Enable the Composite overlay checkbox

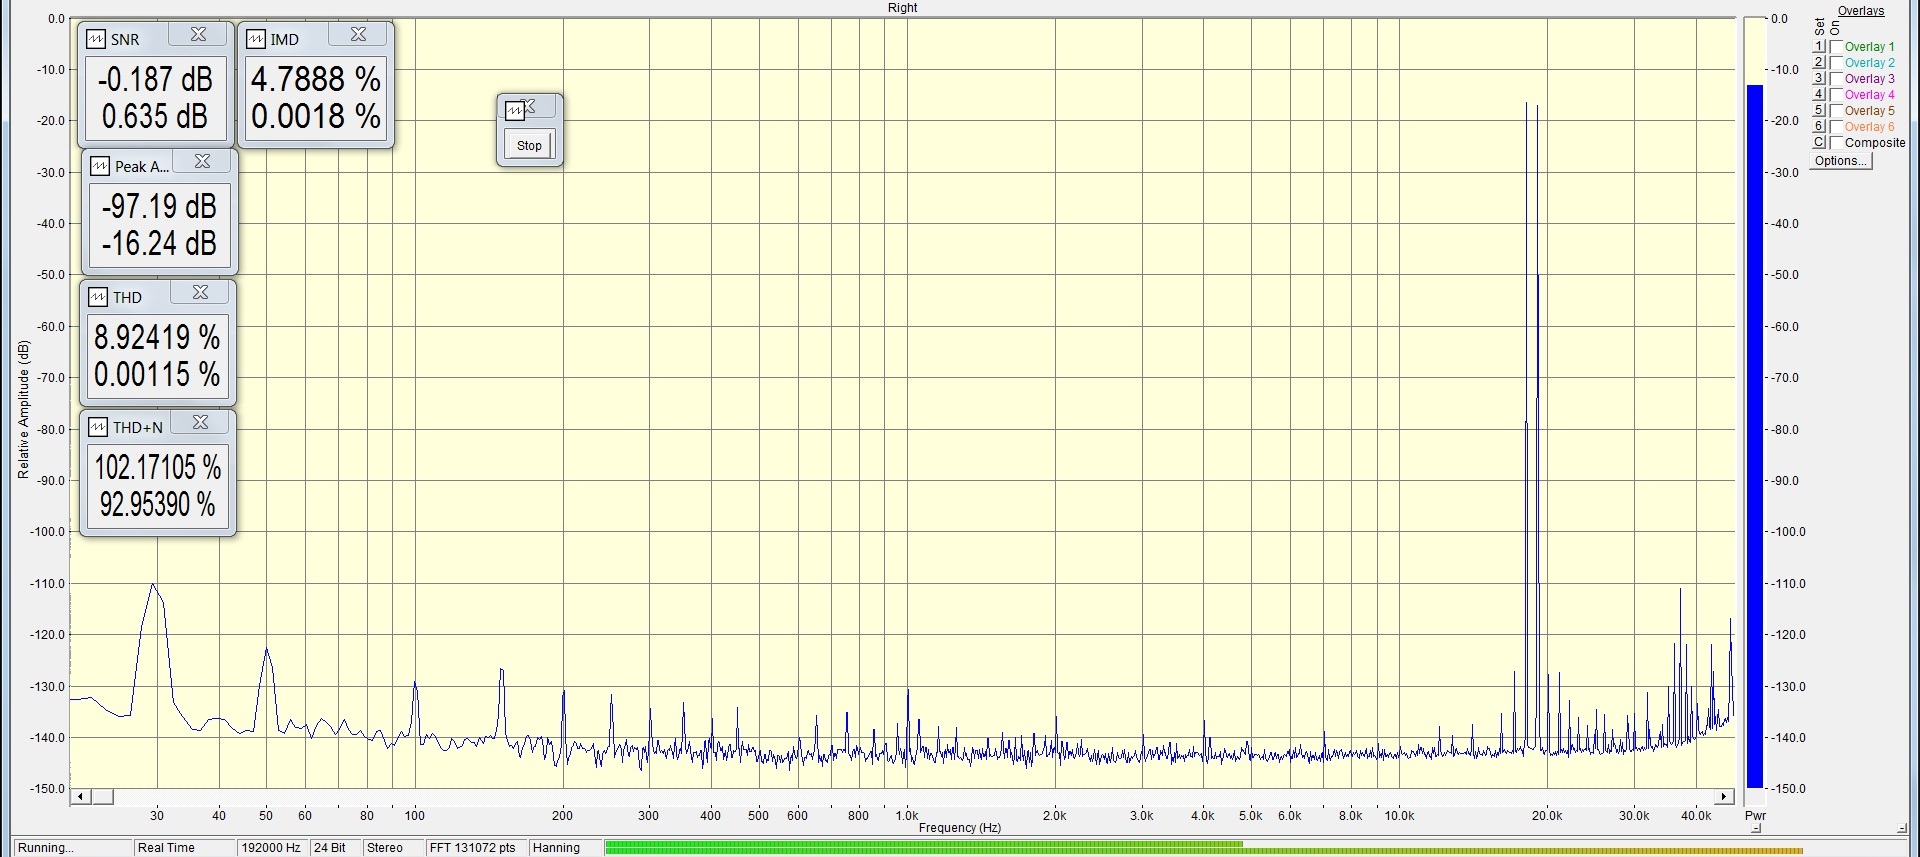point(1836,143)
